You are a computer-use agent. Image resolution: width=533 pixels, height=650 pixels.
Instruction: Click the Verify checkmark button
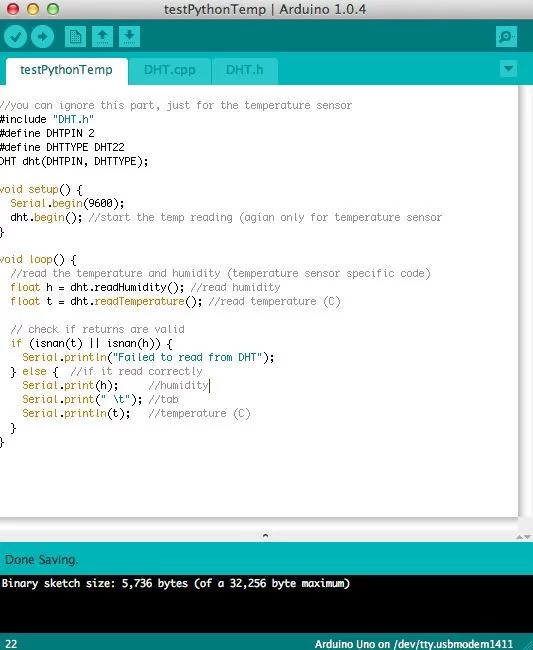pyautogui.click(x=15, y=37)
